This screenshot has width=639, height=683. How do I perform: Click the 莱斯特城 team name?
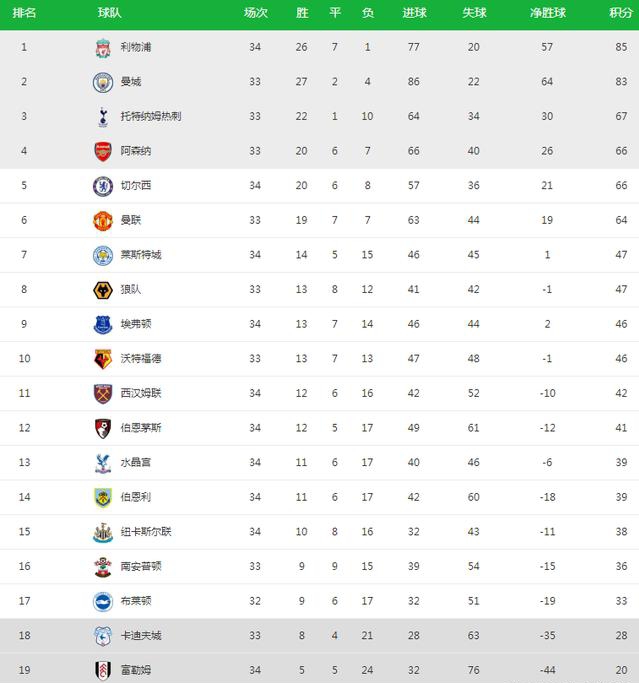click(141, 255)
